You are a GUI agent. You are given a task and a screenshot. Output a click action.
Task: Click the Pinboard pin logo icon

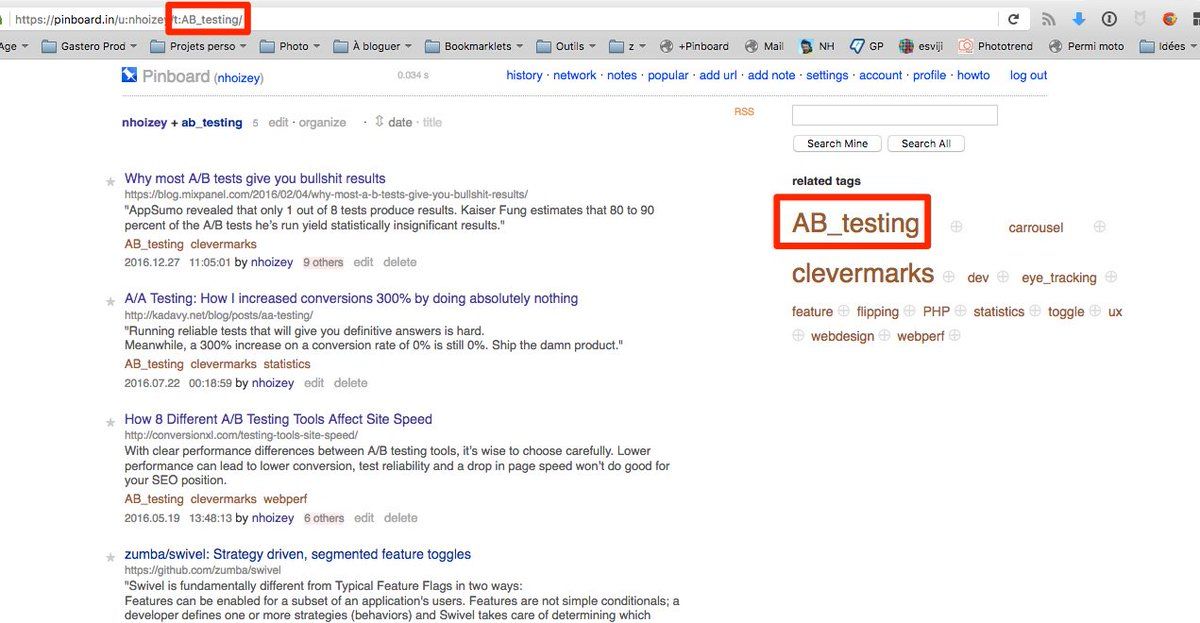(x=129, y=75)
